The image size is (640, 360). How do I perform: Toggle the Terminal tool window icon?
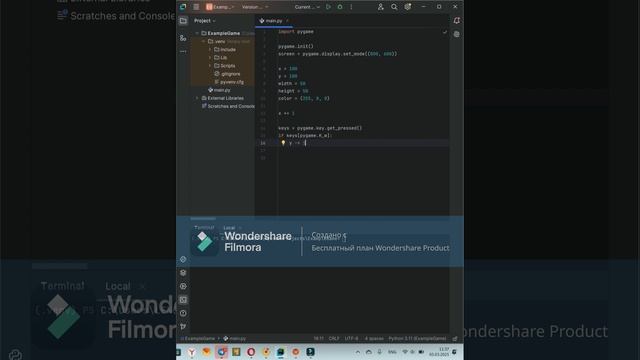183,300
